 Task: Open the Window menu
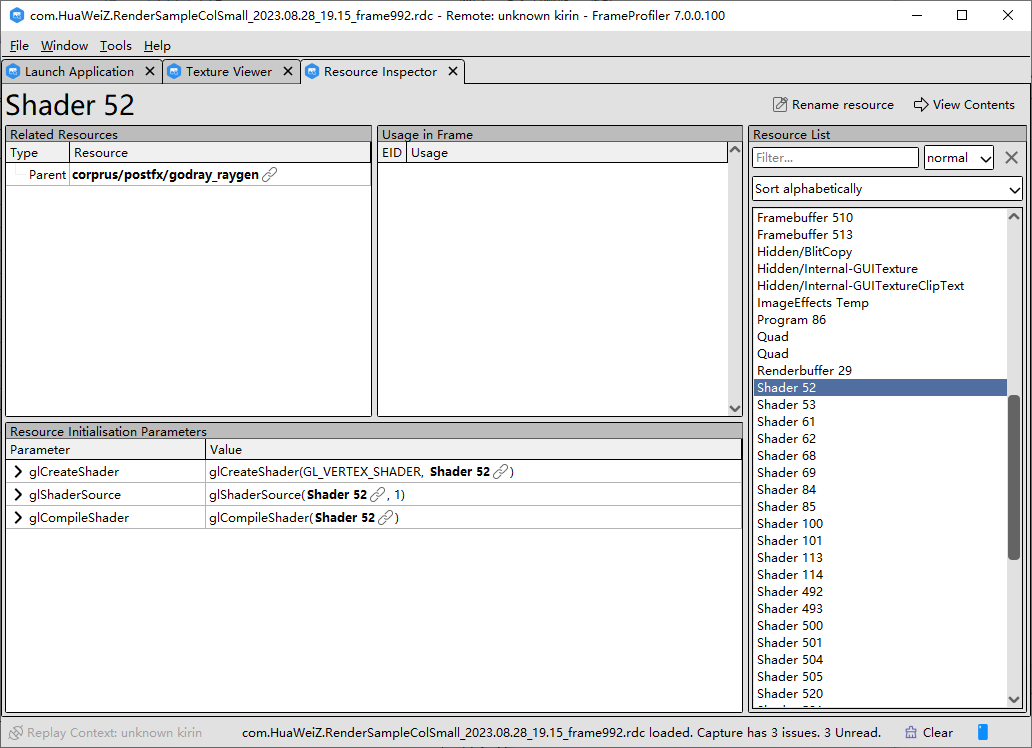pyautogui.click(x=64, y=46)
